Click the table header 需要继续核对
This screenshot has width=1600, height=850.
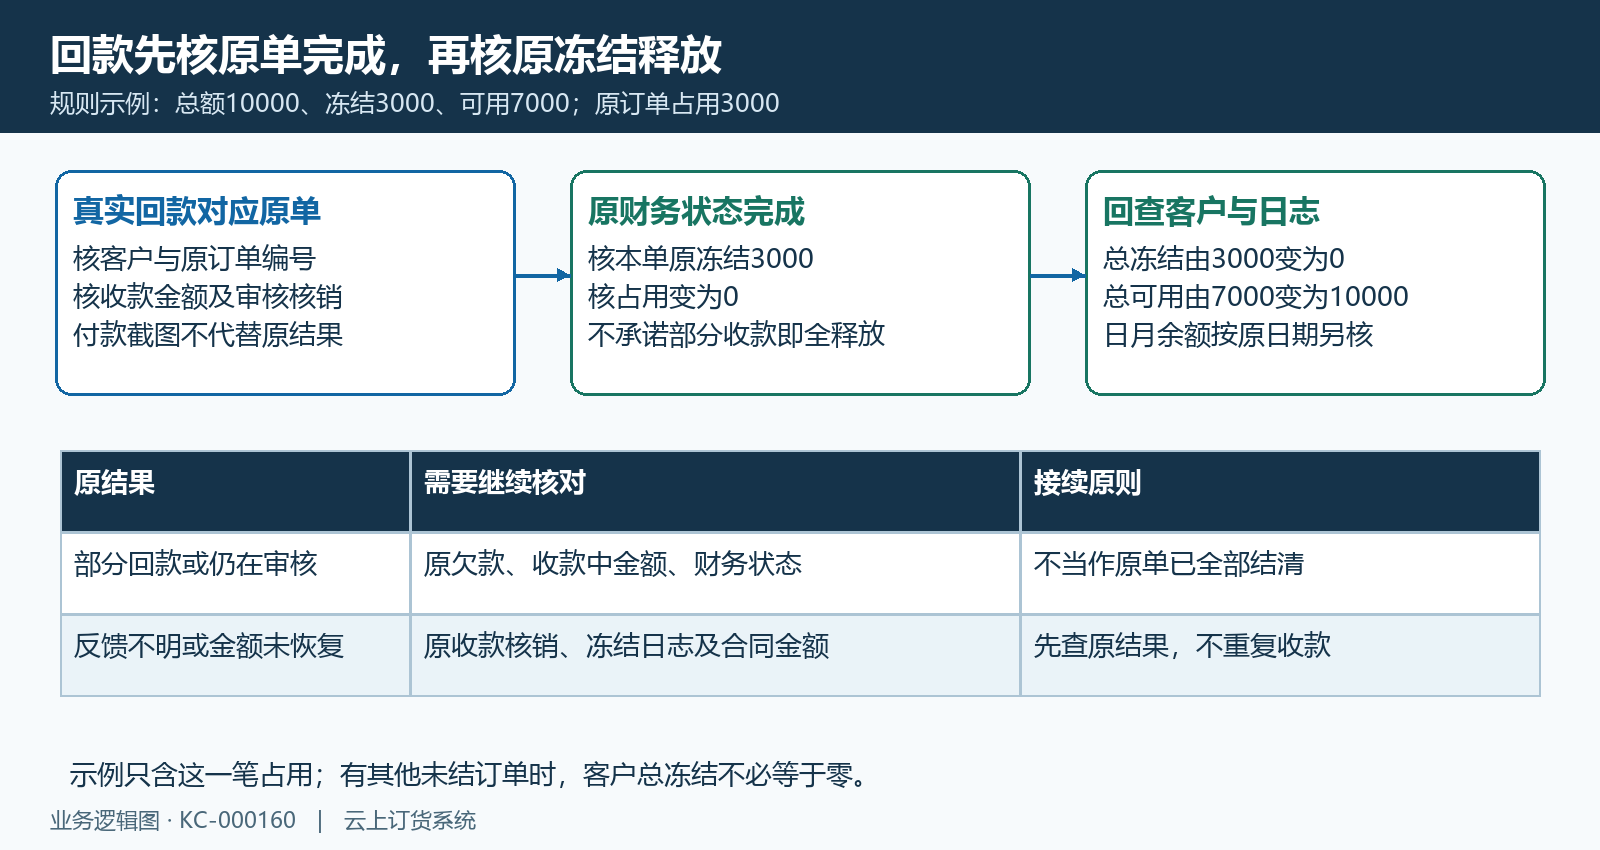coord(715,491)
